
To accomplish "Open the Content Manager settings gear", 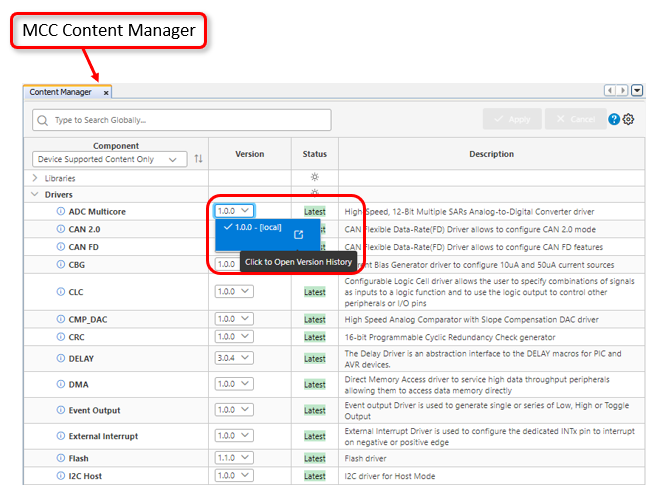I will click(629, 119).
